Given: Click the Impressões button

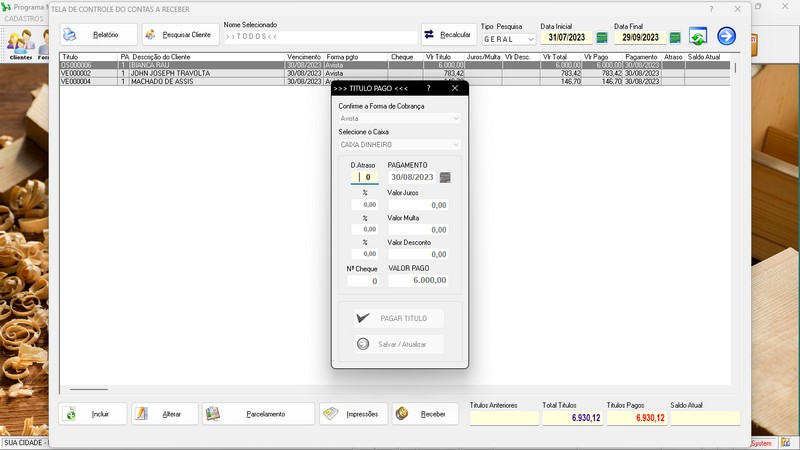Looking at the screenshot, I should pos(353,414).
